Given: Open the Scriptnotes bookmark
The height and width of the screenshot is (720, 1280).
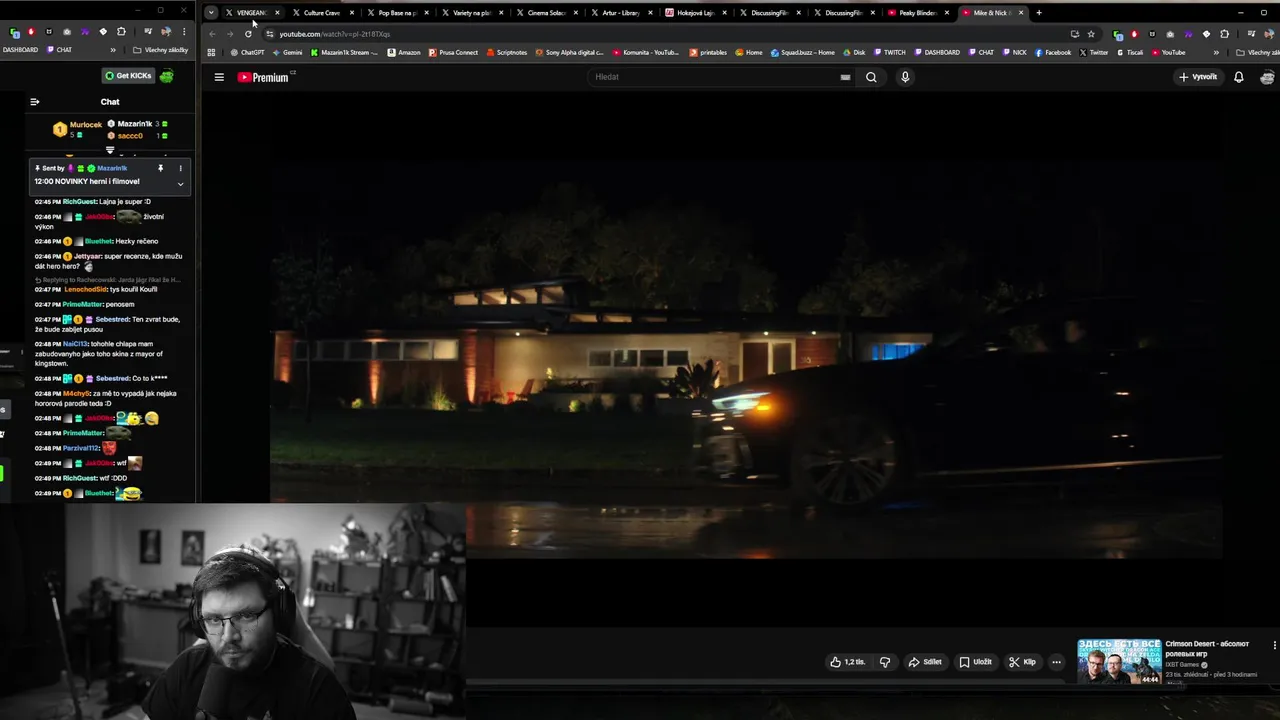Looking at the screenshot, I should coord(507,52).
